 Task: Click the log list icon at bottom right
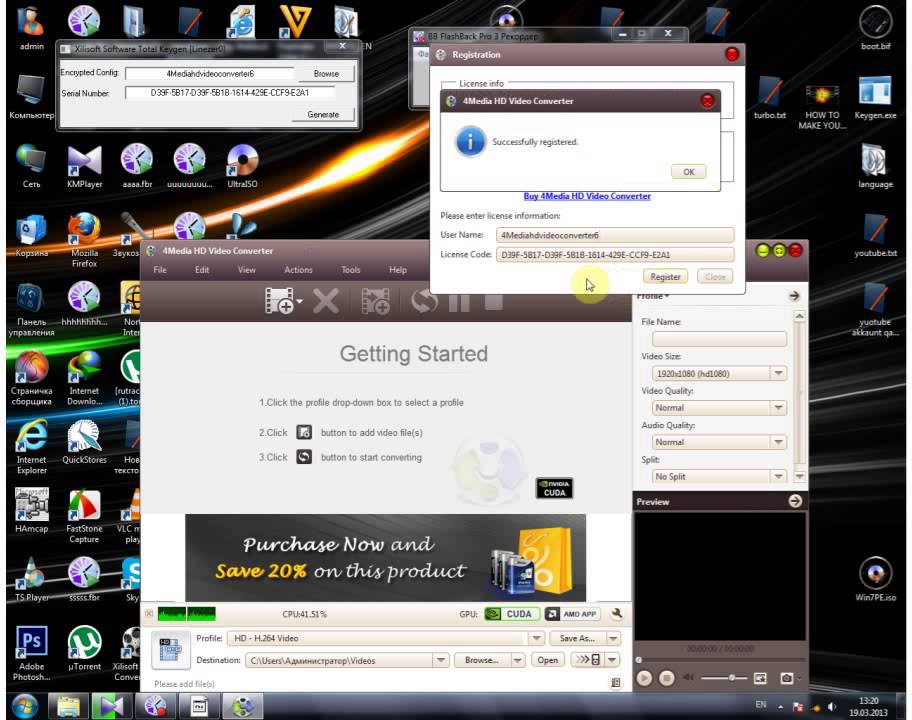tap(615, 683)
